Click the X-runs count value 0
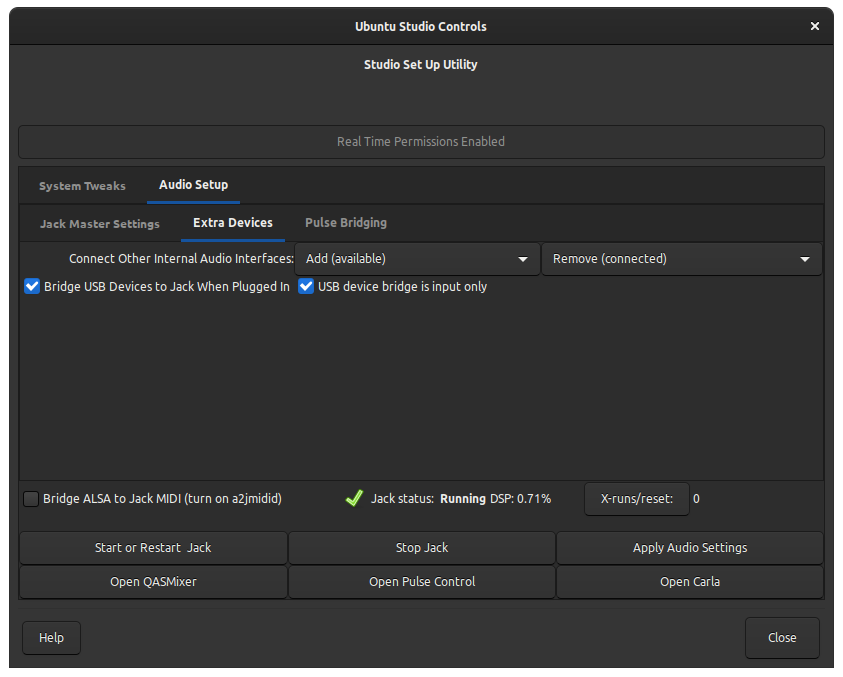The height and width of the screenshot is (677, 843). (696, 499)
